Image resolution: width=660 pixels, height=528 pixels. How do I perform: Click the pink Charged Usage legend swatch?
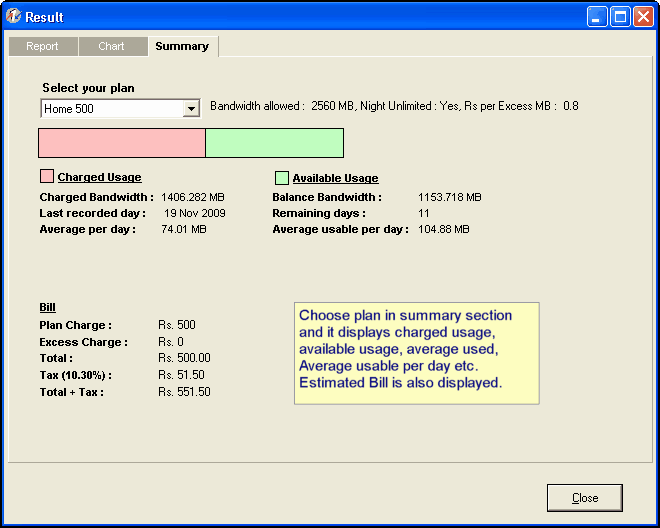(x=47, y=177)
